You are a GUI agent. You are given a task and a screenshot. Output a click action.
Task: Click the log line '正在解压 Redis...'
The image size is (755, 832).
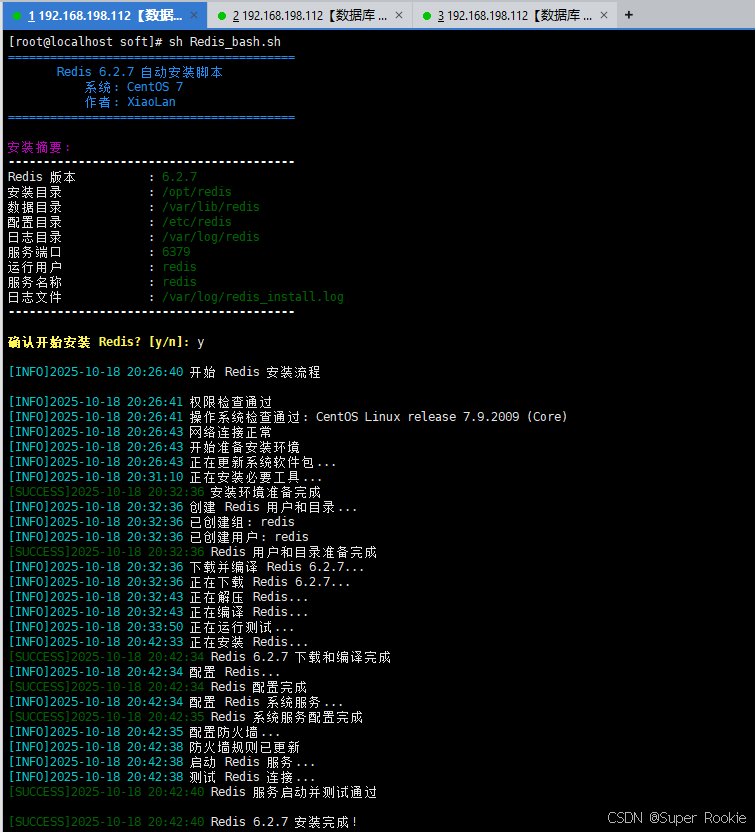point(249,597)
